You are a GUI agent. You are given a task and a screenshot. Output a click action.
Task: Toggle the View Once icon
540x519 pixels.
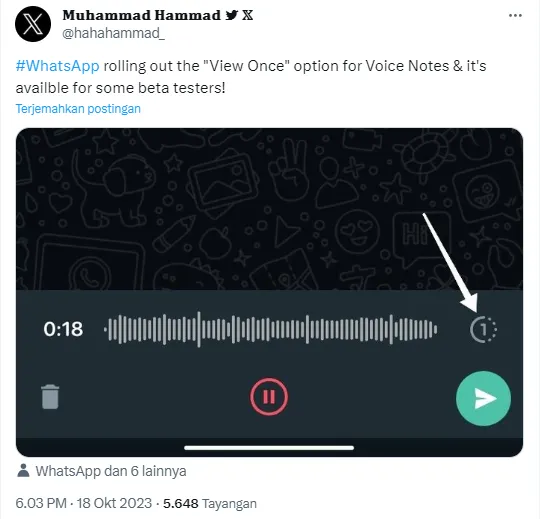(483, 329)
